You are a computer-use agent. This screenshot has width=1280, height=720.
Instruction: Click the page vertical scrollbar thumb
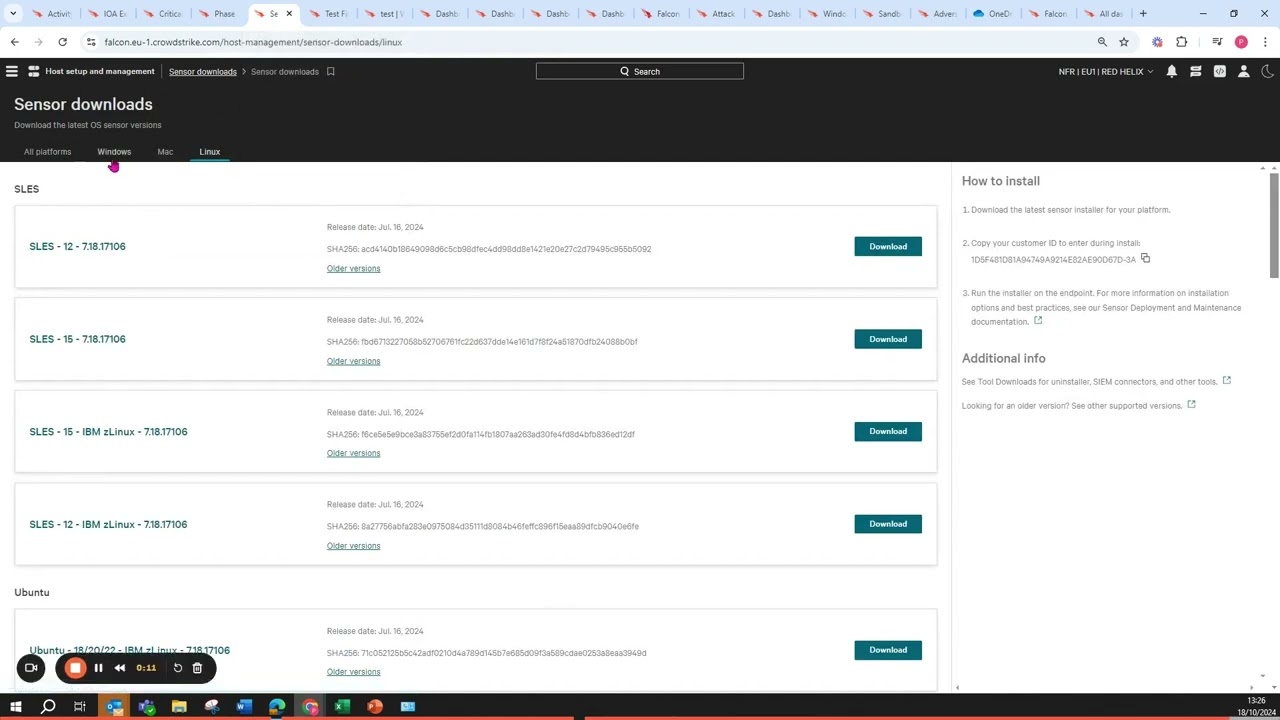pos(1273,226)
